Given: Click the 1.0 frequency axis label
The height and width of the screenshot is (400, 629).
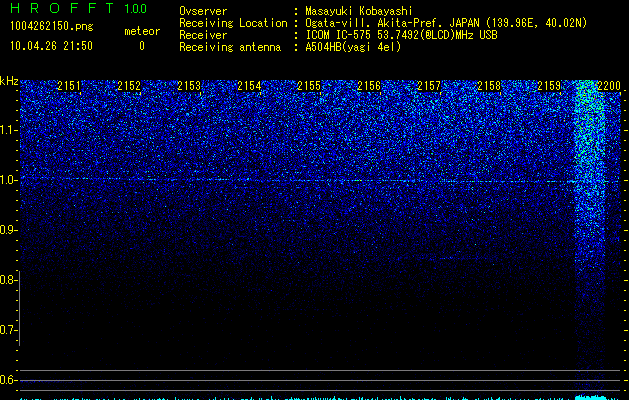Looking at the screenshot, I should (x=8, y=180).
